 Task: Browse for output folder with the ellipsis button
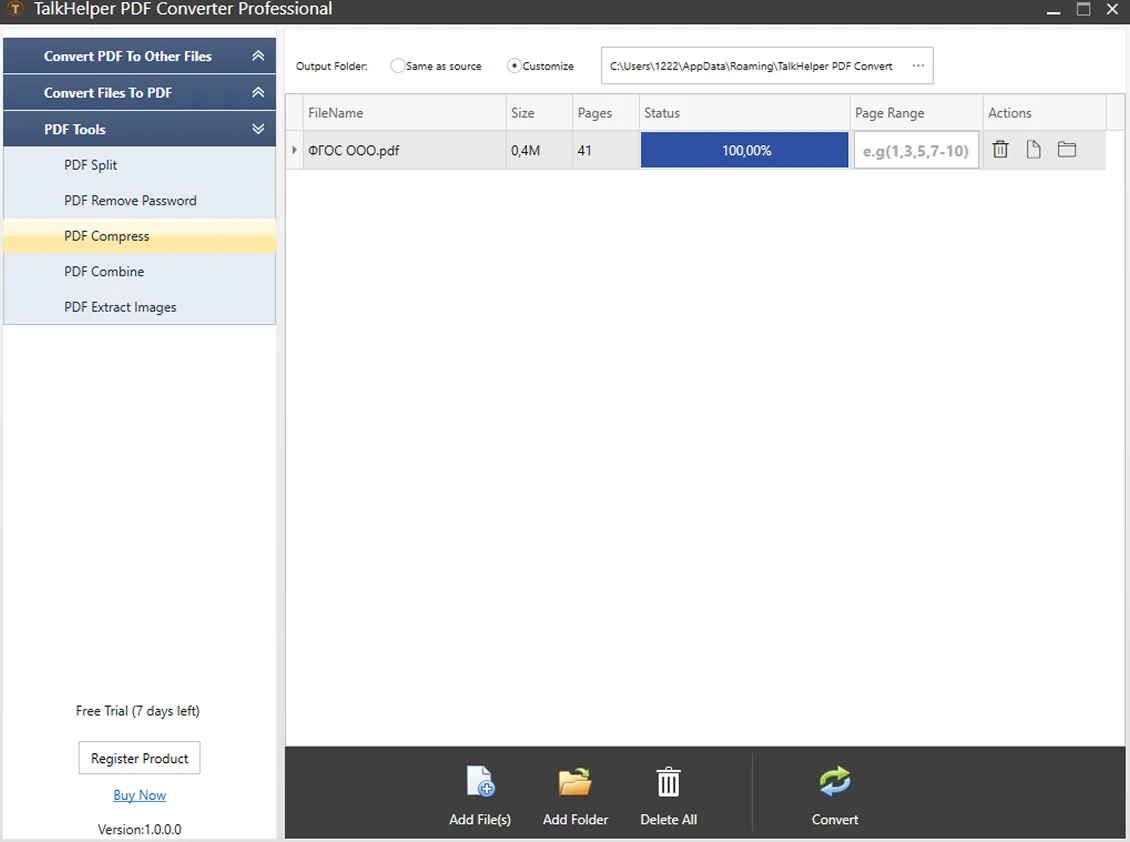(917, 66)
